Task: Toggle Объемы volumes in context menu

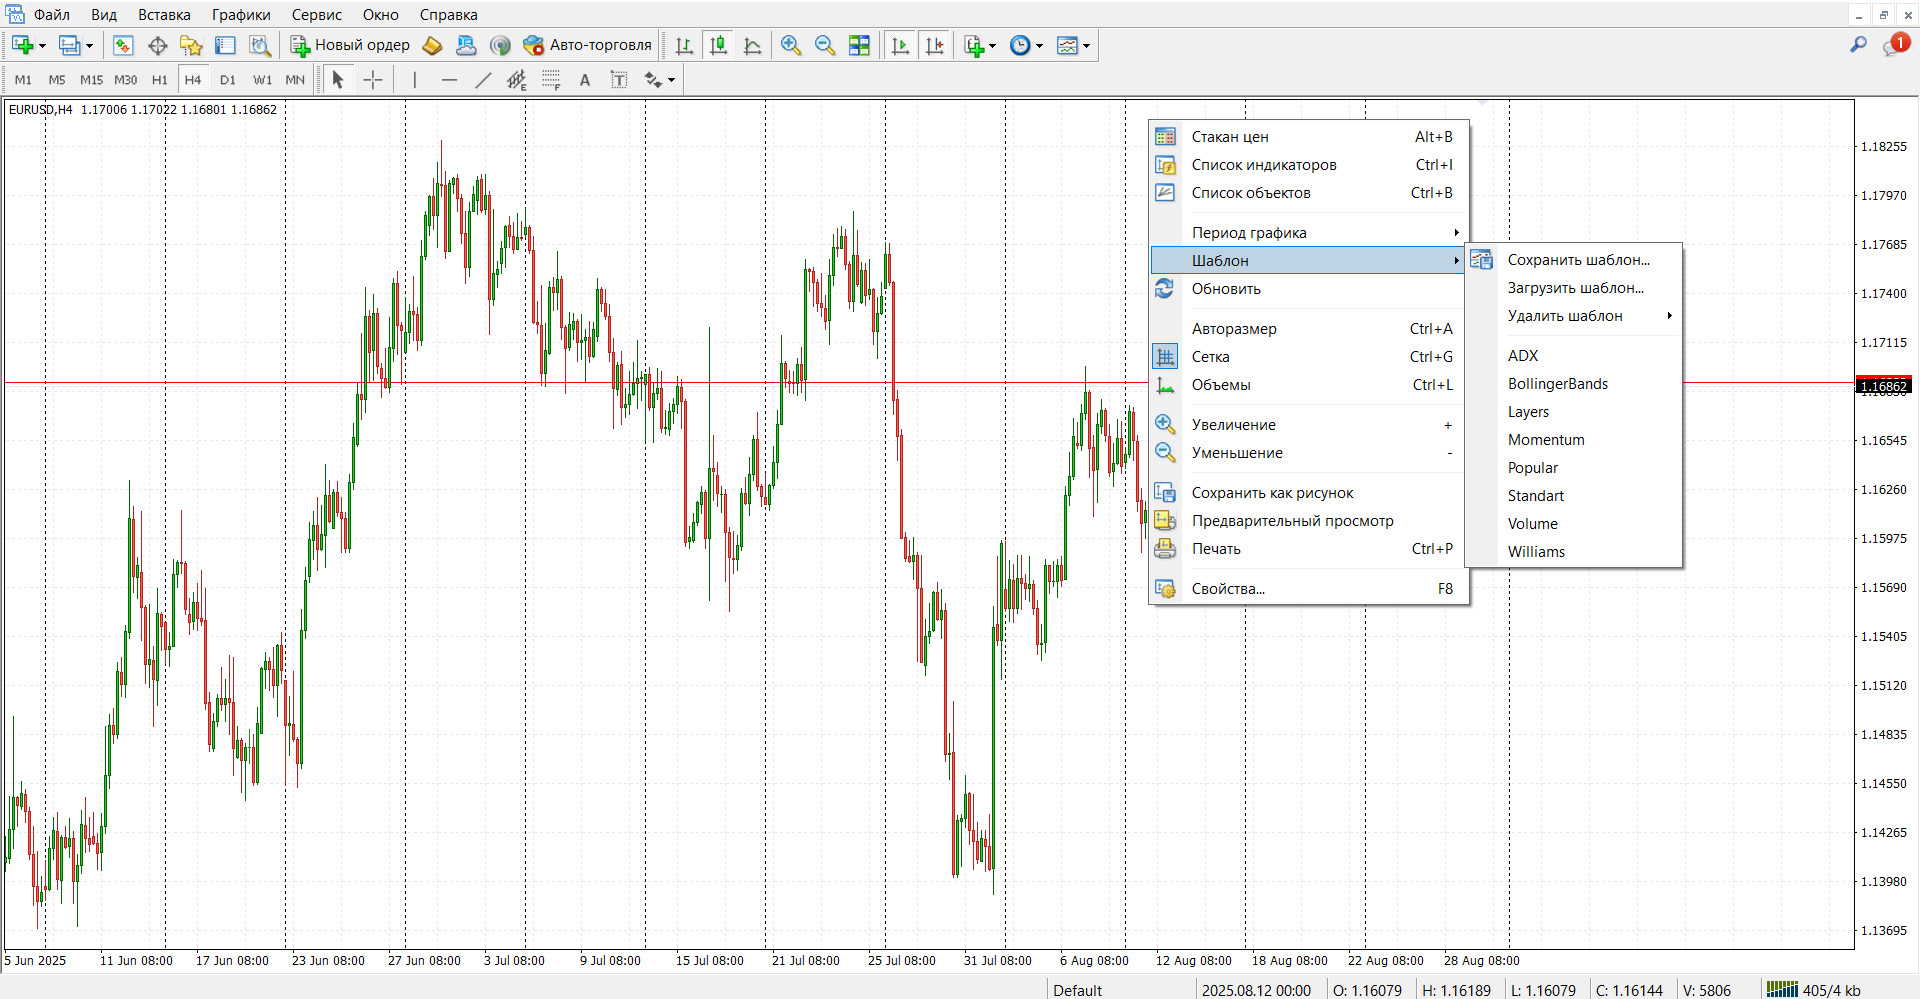Action: 1220,385
